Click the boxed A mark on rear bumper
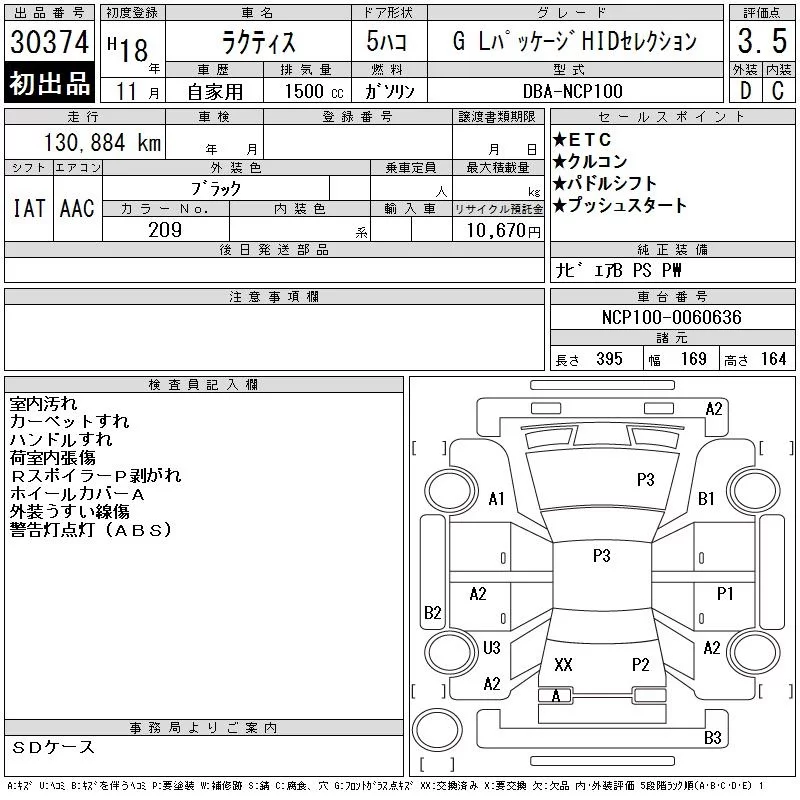The width and height of the screenshot is (800, 800). (x=556, y=695)
